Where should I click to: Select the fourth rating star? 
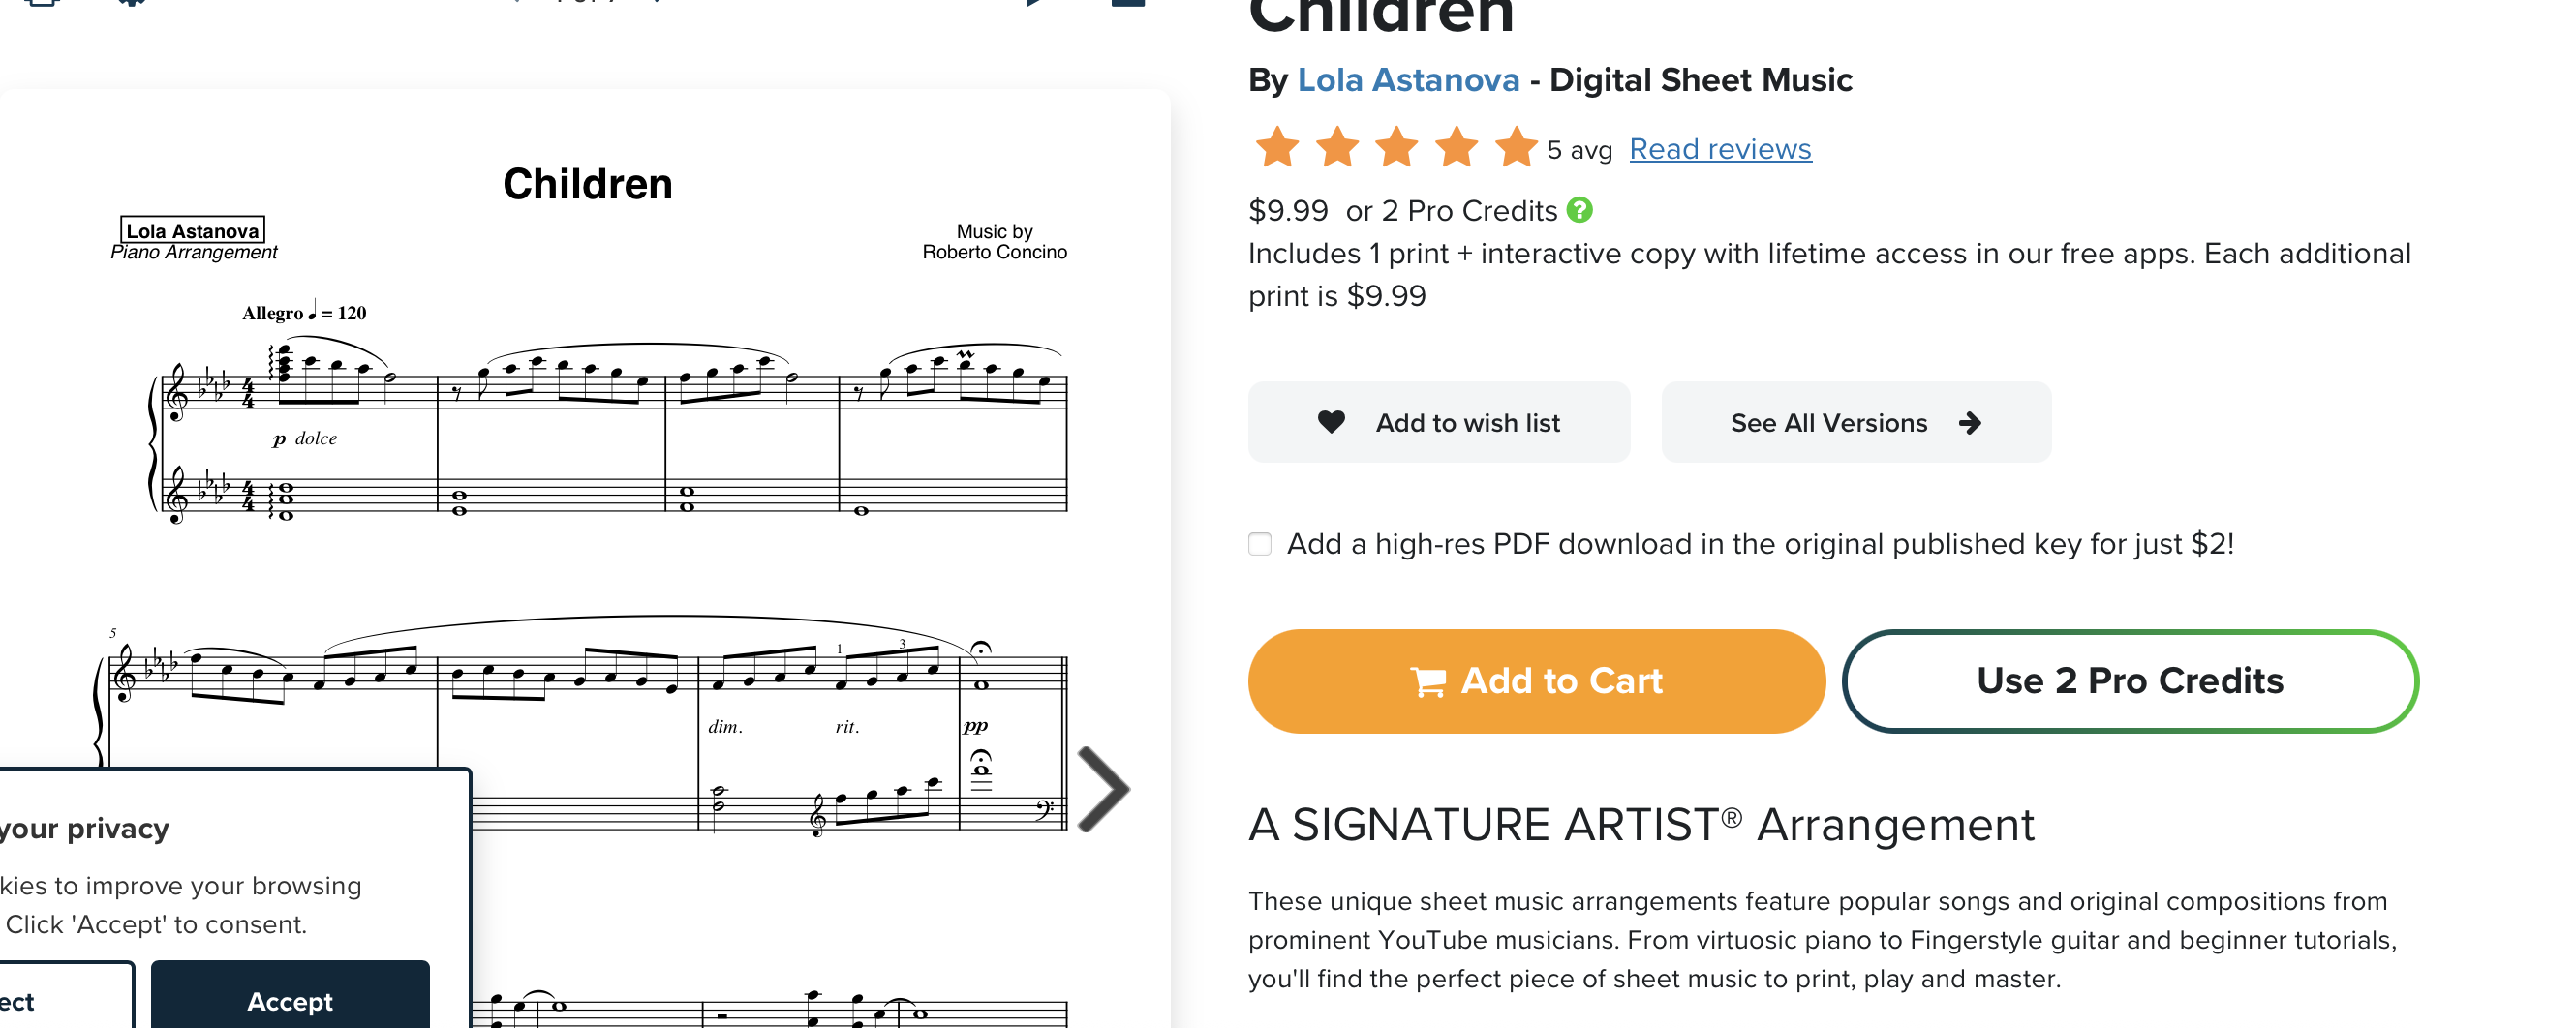[x=1457, y=148]
